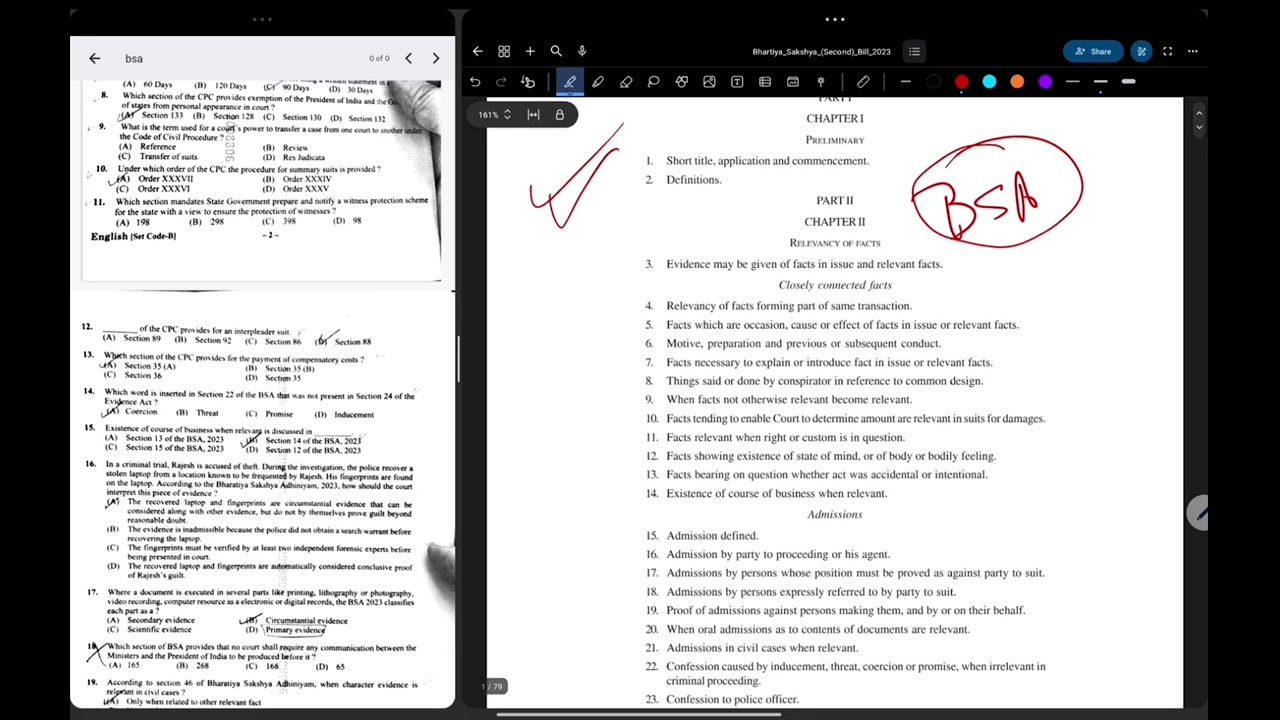Open split-view multitasking dots above the left app

[x=262, y=19]
